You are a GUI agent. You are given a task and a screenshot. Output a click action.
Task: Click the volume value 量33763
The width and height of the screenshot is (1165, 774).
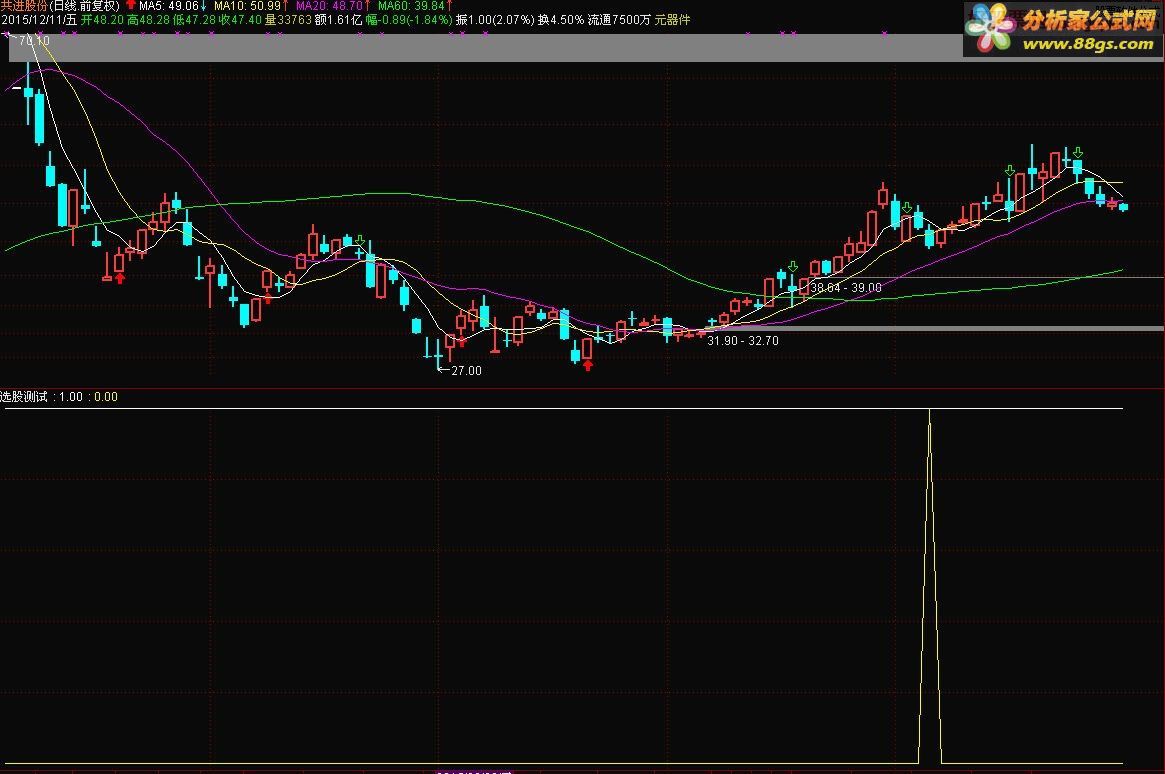point(288,20)
